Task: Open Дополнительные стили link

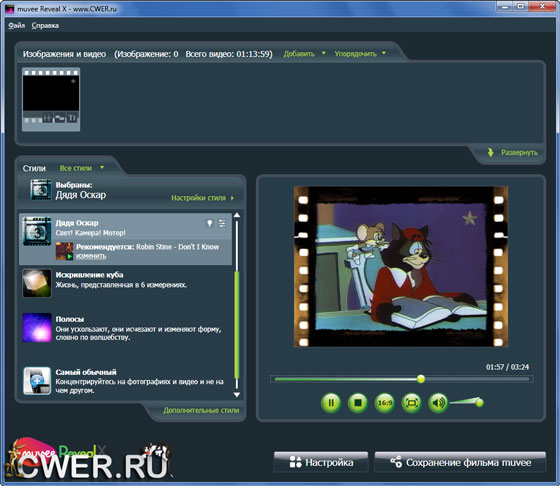Action: coord(201,410)
